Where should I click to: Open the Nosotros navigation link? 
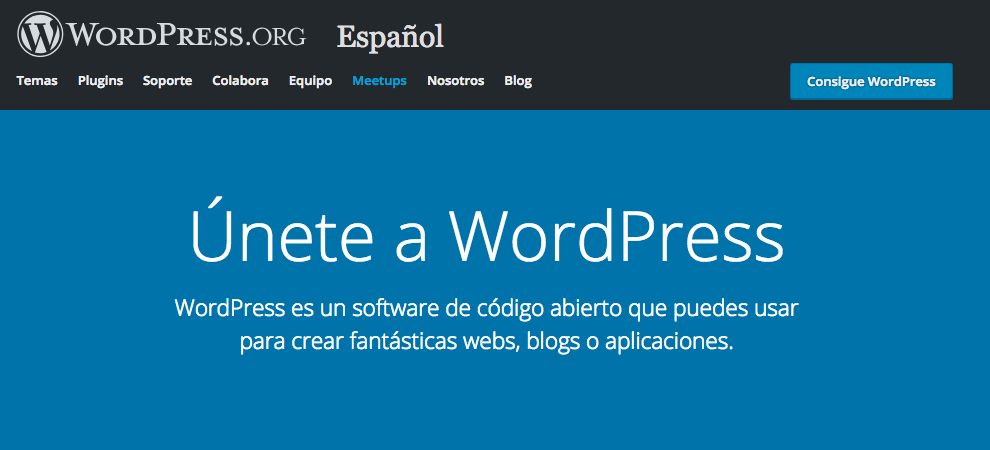456,81
